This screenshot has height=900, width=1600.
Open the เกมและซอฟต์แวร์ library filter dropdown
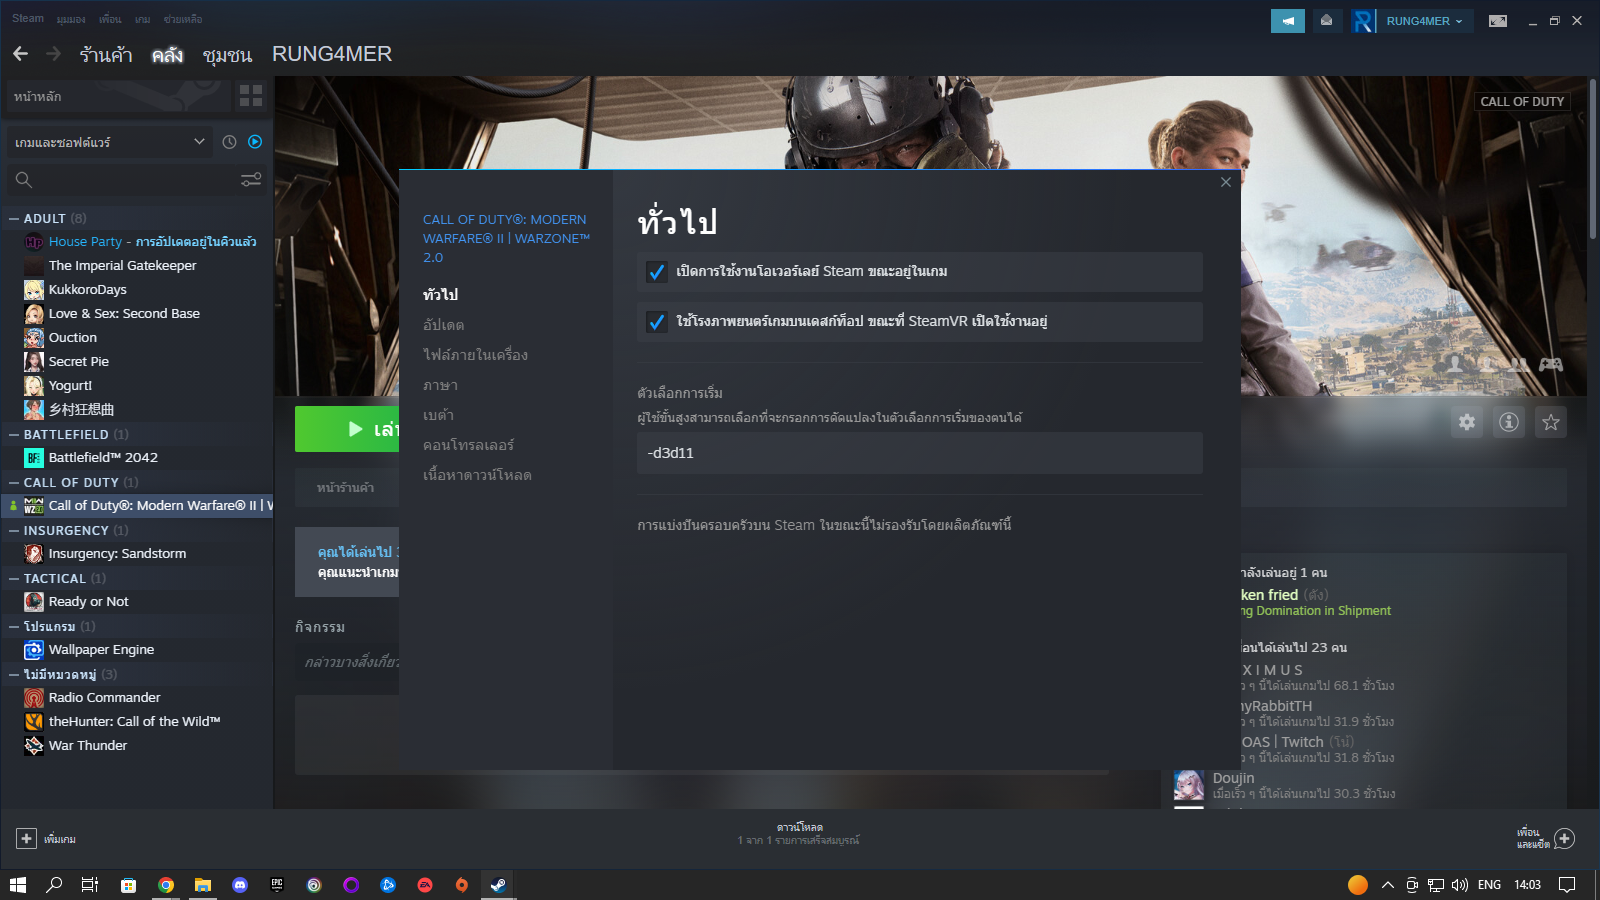pyautogui.click(x=110, y=142)
